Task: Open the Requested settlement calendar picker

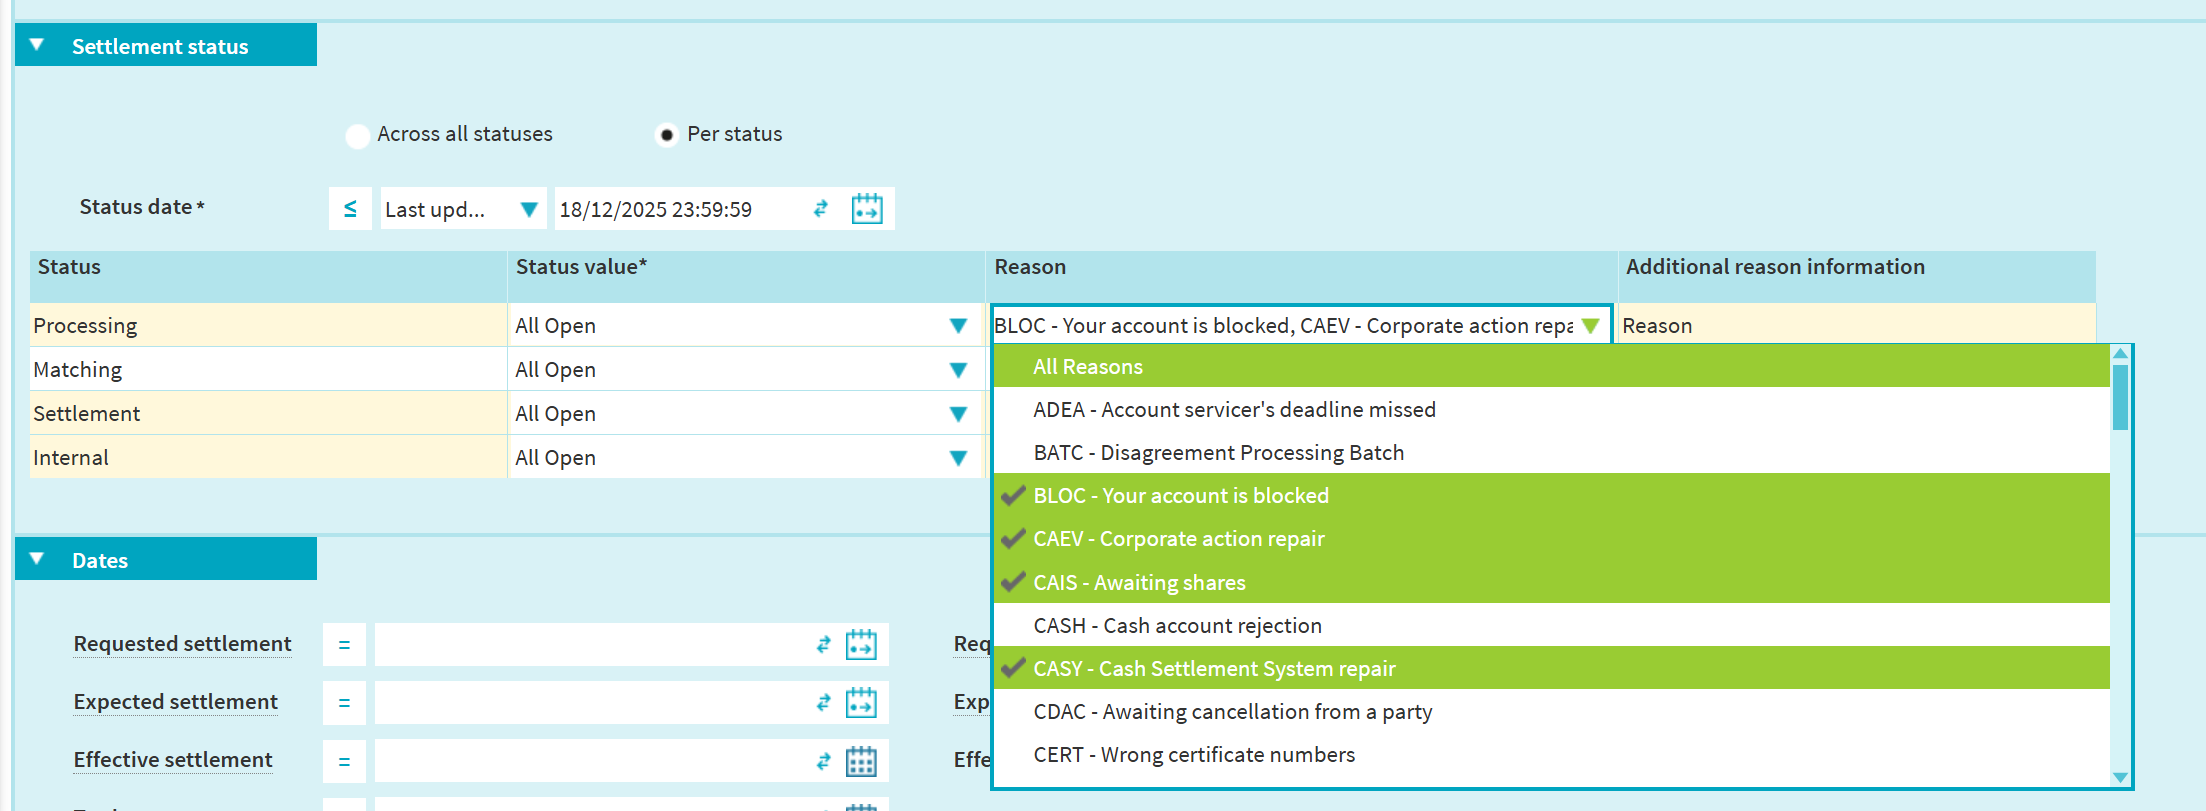Action: [860, 645]
